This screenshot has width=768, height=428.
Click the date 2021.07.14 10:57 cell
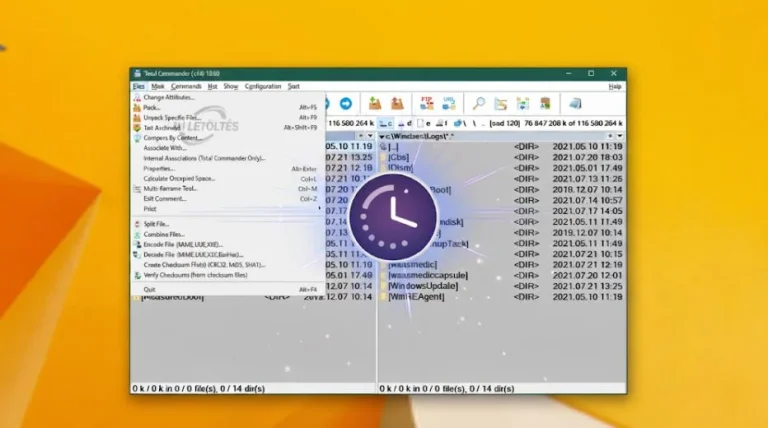click(x=587, y=200)
